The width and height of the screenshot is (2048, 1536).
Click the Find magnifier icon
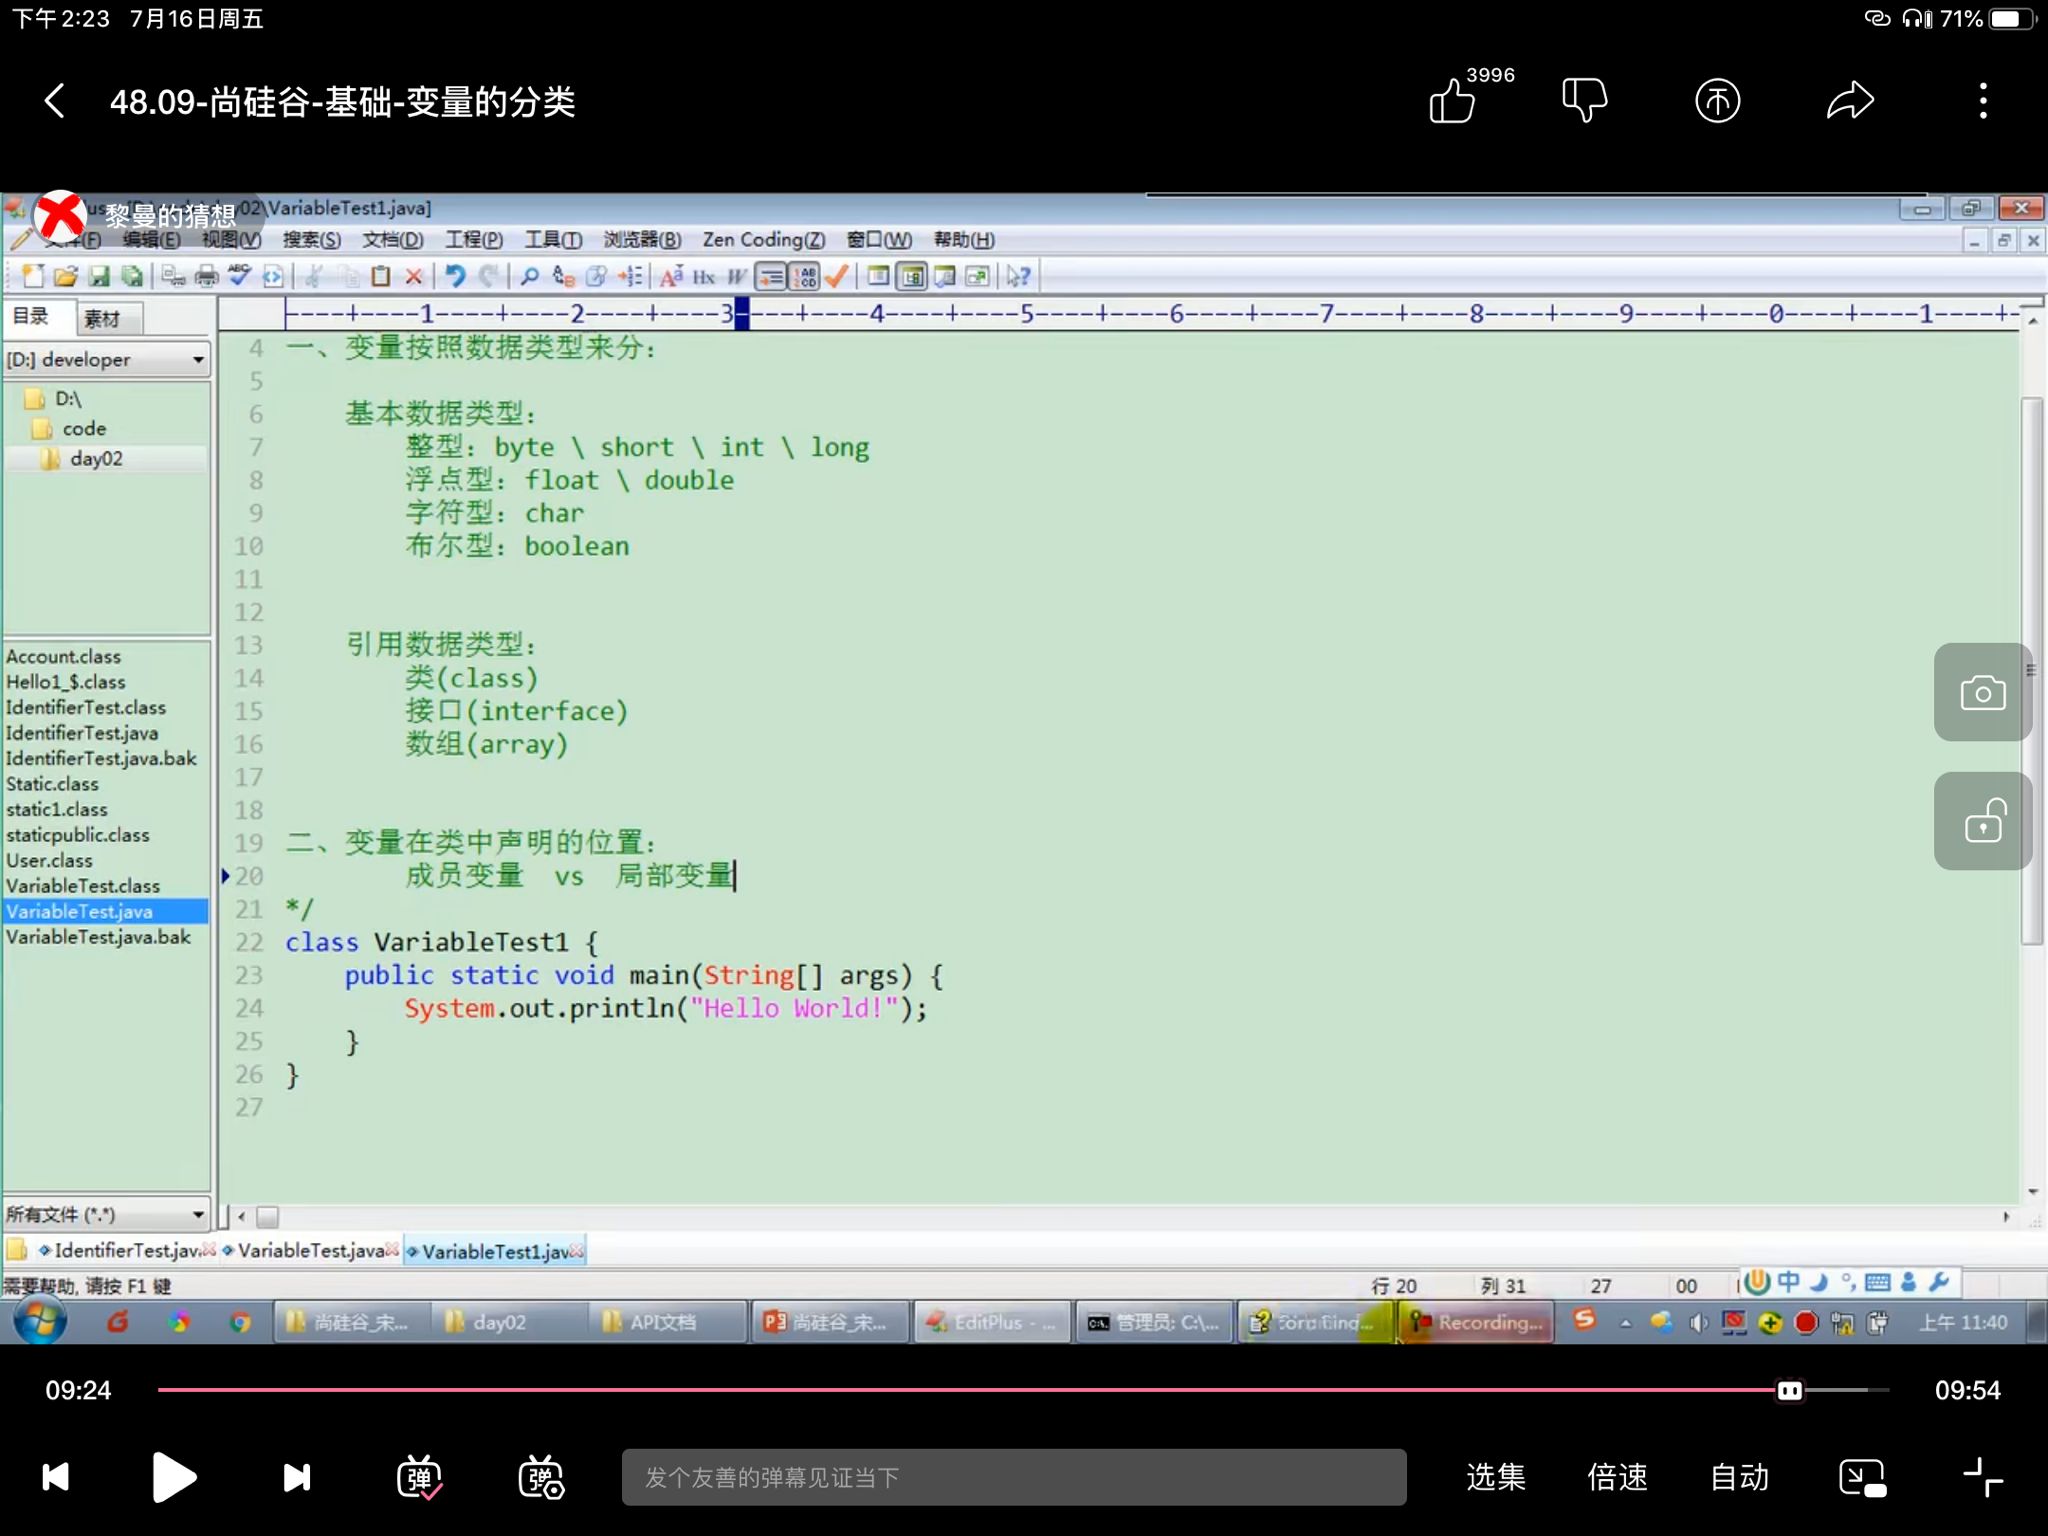(530, 276)
